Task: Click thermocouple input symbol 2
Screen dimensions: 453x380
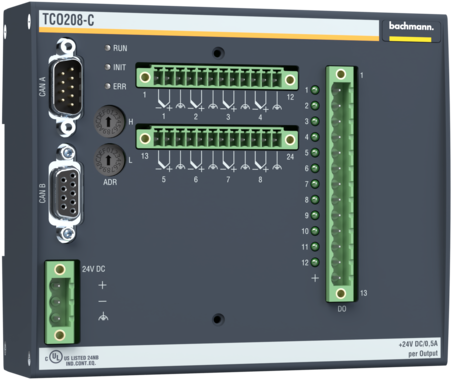Action: pos(196,100)
